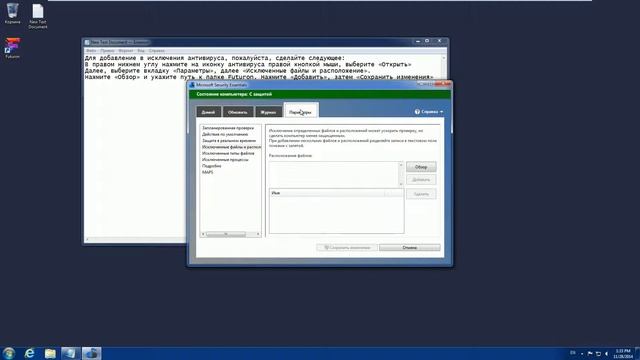
Task: Click Notepad title bar document icon
Action: coord(87,42)
